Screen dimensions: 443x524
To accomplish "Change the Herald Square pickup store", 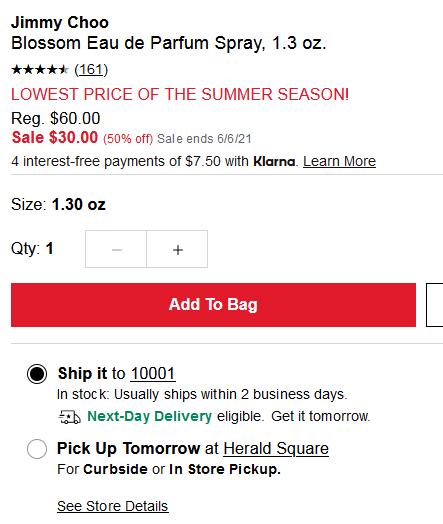I will [276, 448].
